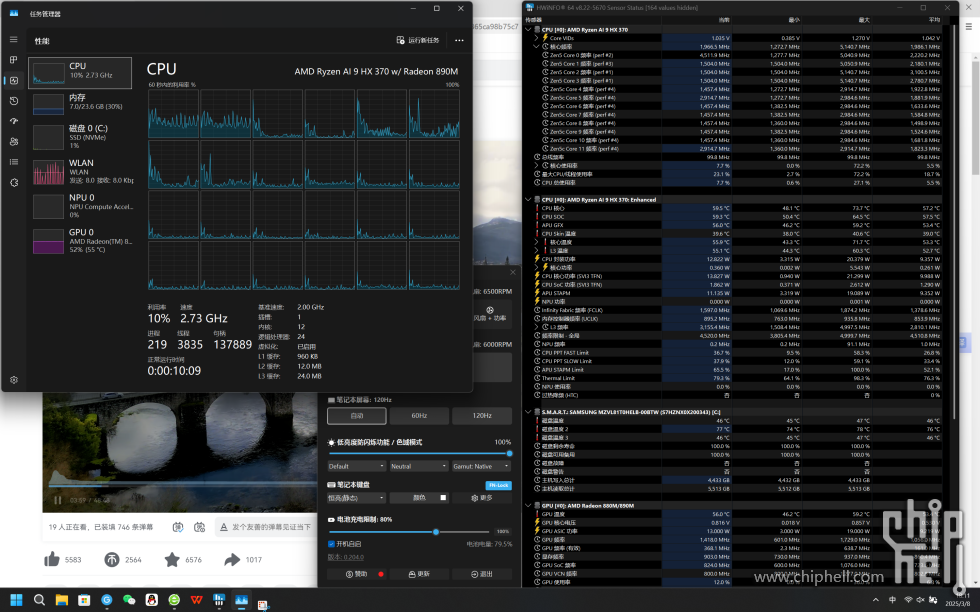Select App history icon in Task Manager sidebar
This screenshot has height=612, width=980.
tap(14, 101)
